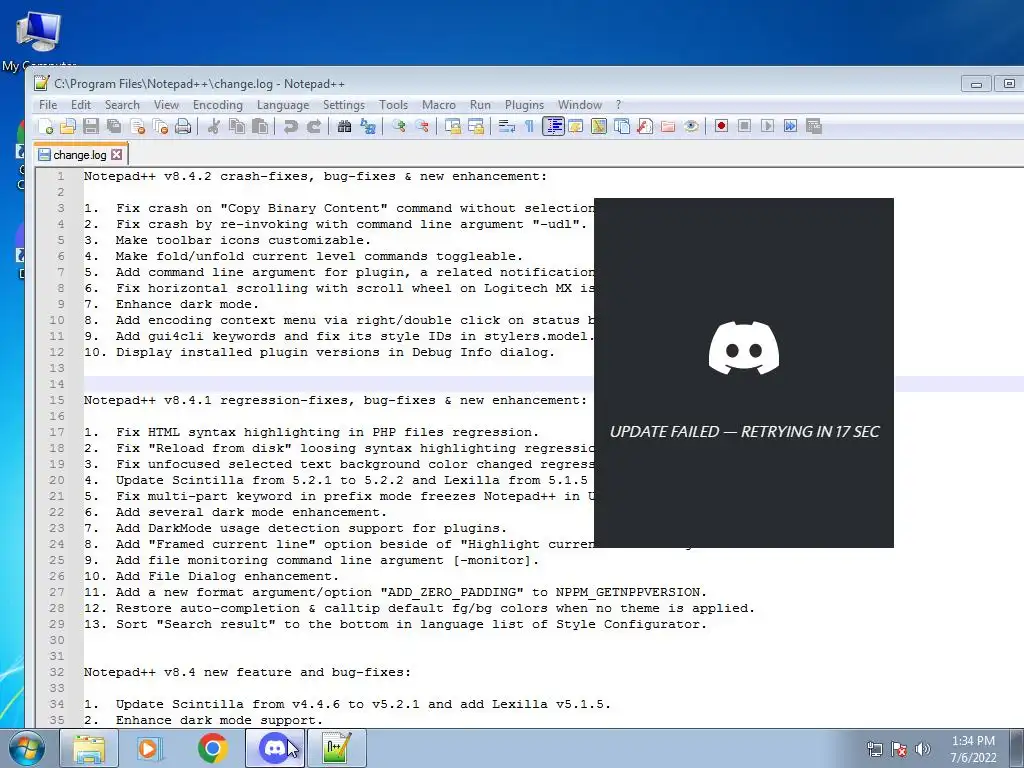Toggle synchronized vertical scrolling
The image size is (1024, 768).
click(x=453, y=126)
